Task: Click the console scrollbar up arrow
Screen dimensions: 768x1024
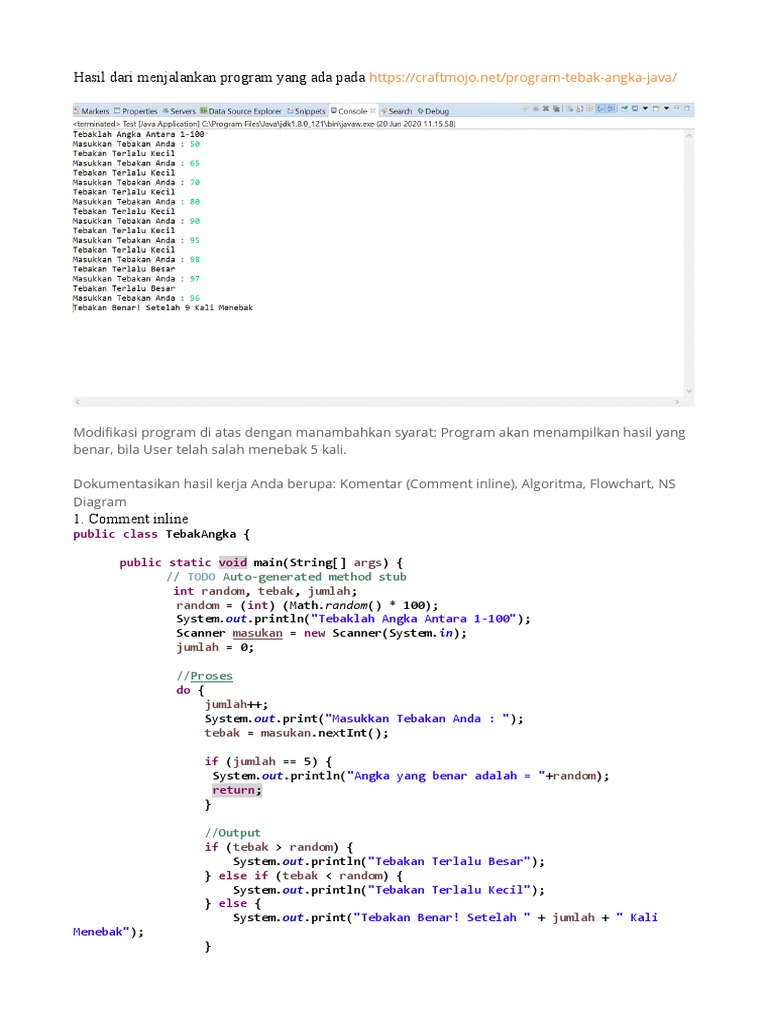Action: (x=688, y=136)
